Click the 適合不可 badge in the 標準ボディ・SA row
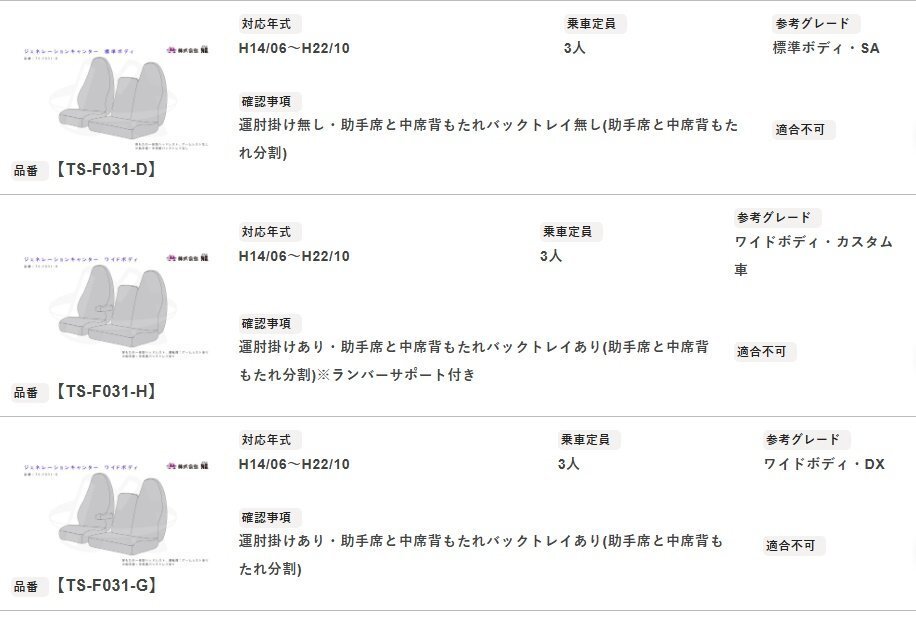Viewport: 916px width, 621px height. tap(803, 130)
